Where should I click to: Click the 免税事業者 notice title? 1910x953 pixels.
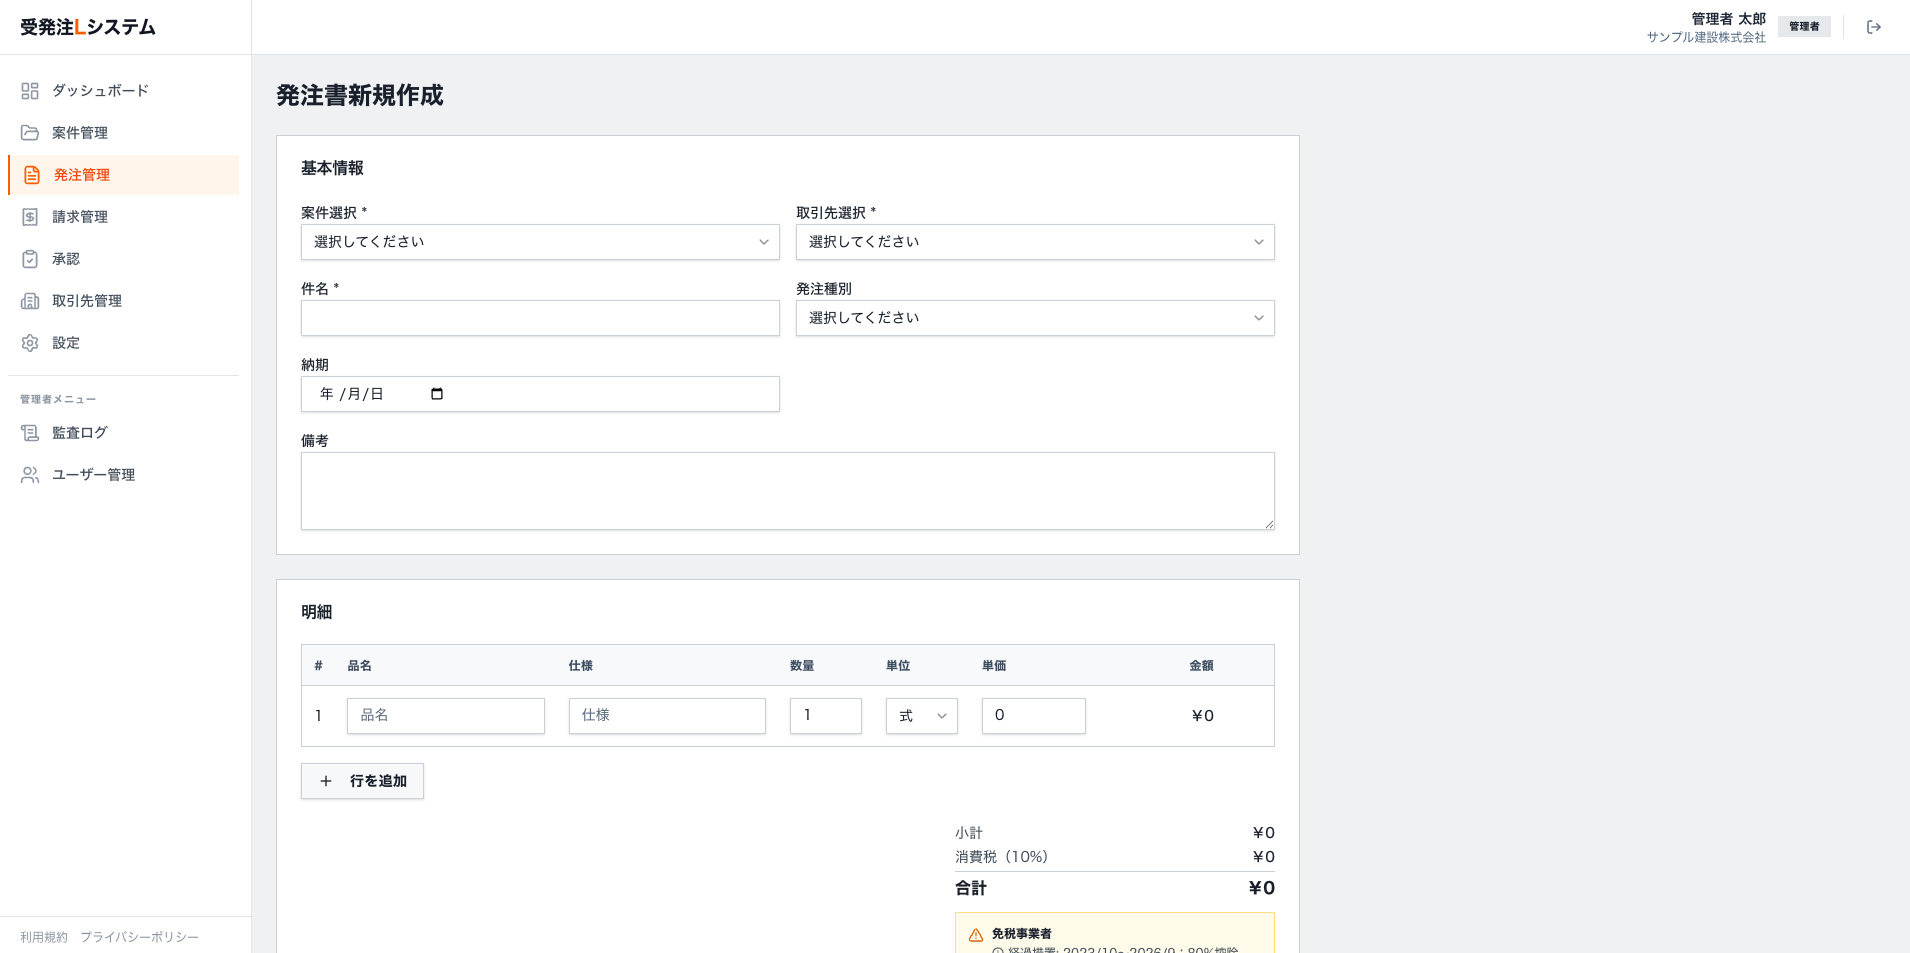(1021, 934)
